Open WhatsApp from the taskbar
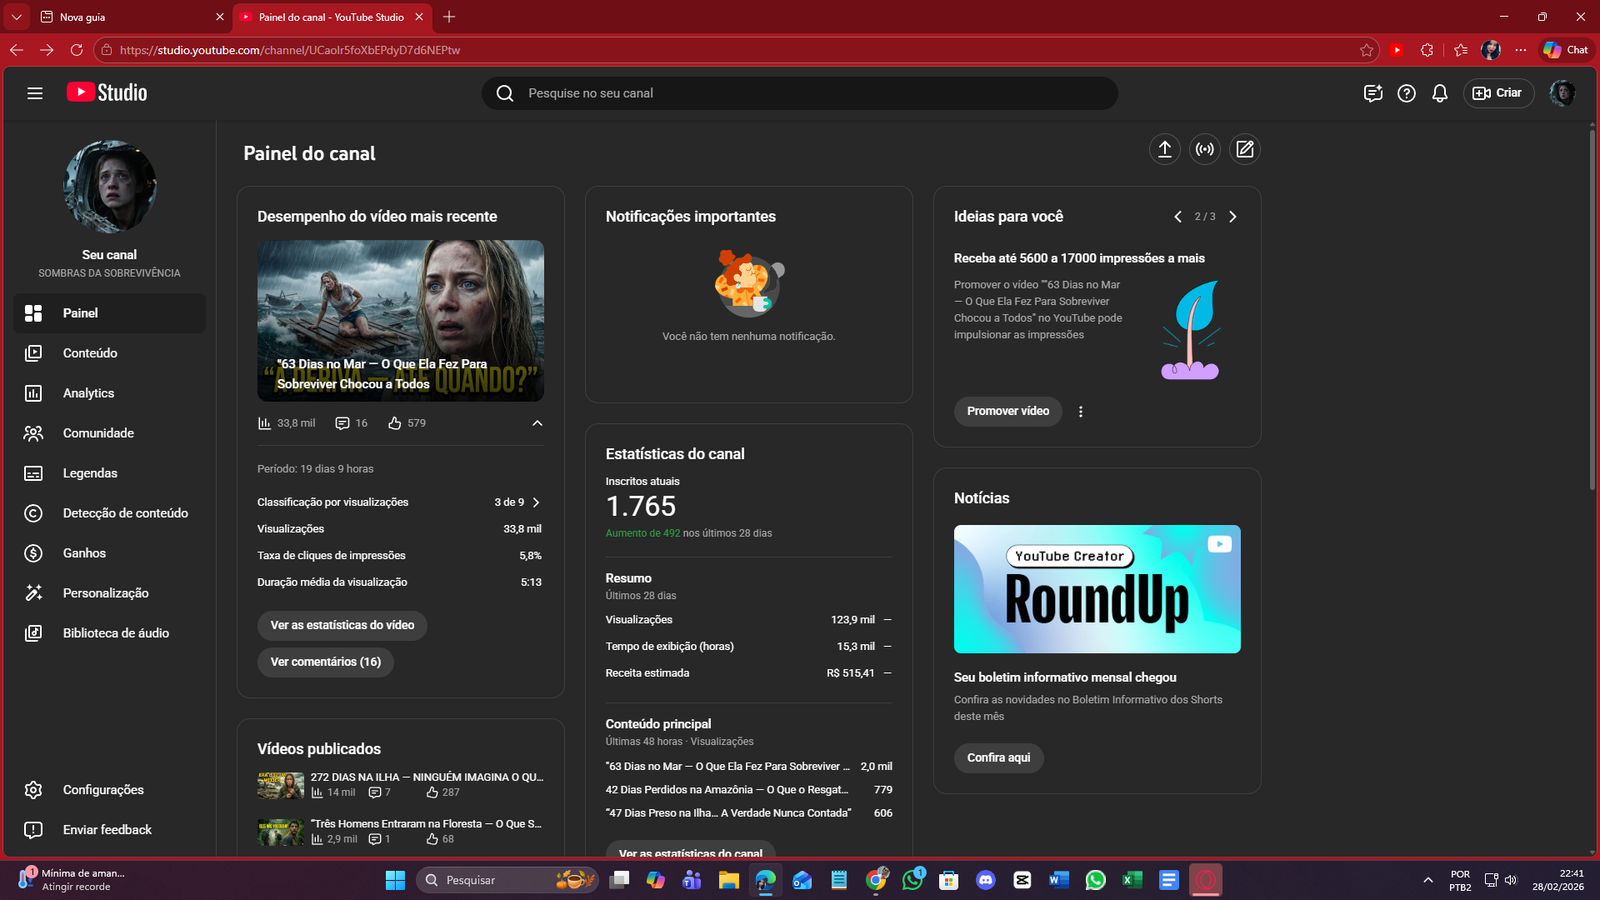The width and height of the screenshot is (1600, 900). point(1095,880)
